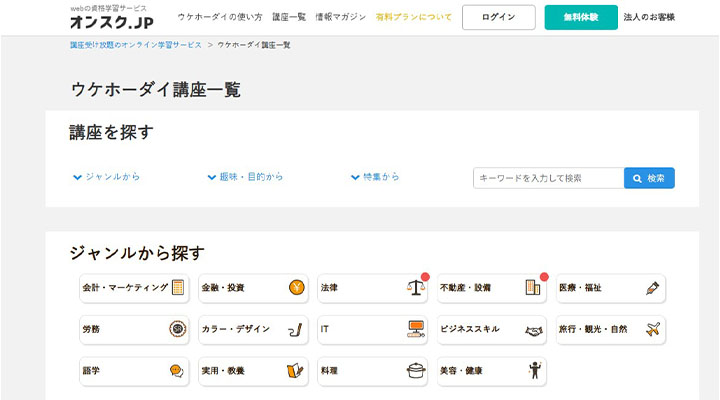Screen dimensions: 720x400
Task: Click the blue 検索 search button
Action: click(x=649, y=178)
